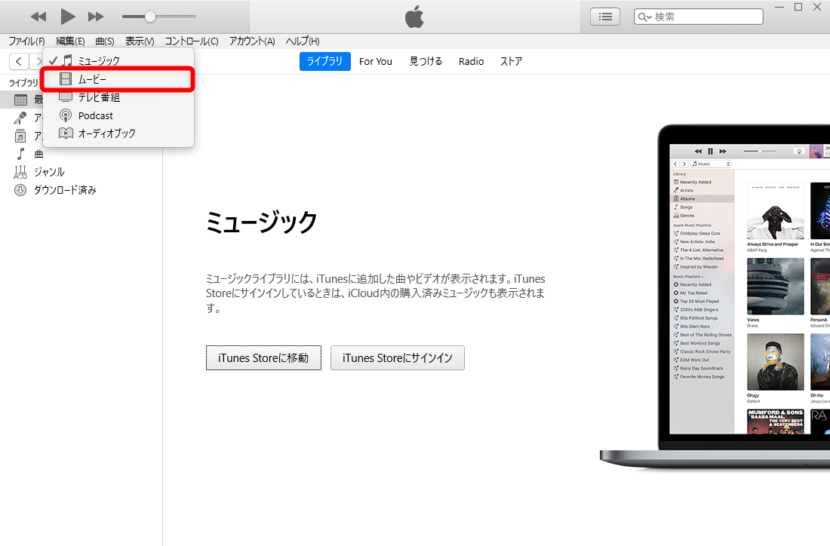Open the コントロール(C) menu
830x546 pixels.
click(x=192, y=41)
